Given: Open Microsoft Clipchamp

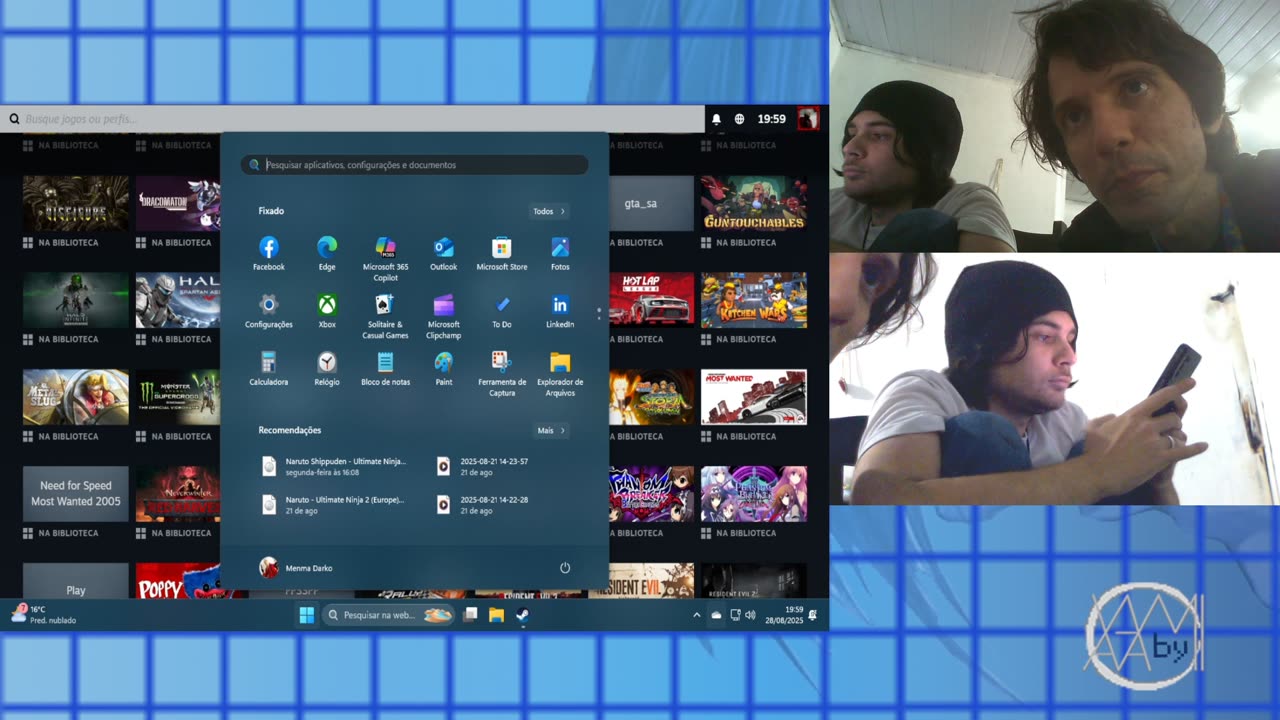Looking at the screenshot, I should click(443, 316).
